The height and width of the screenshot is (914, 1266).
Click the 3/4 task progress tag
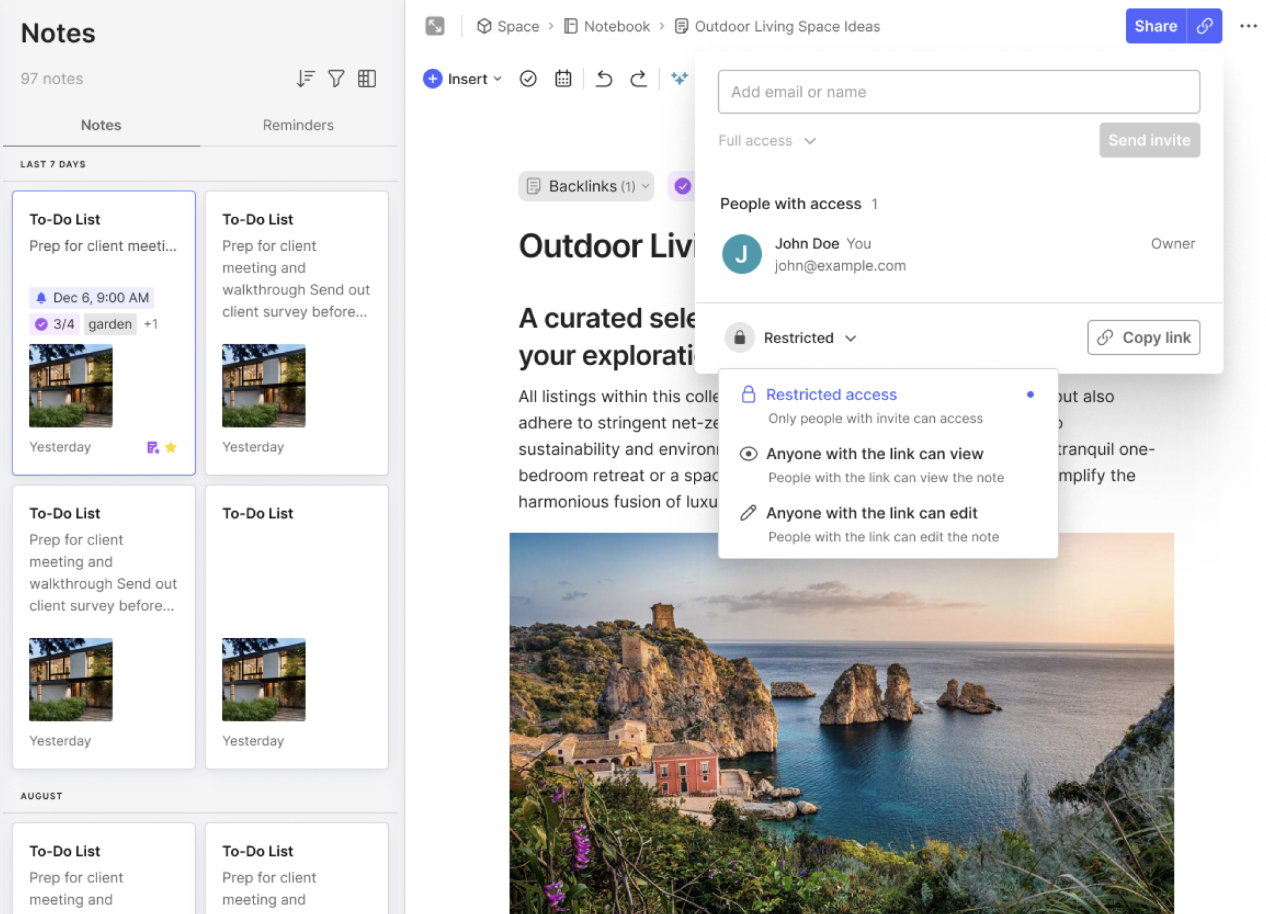tap(54, 324)
